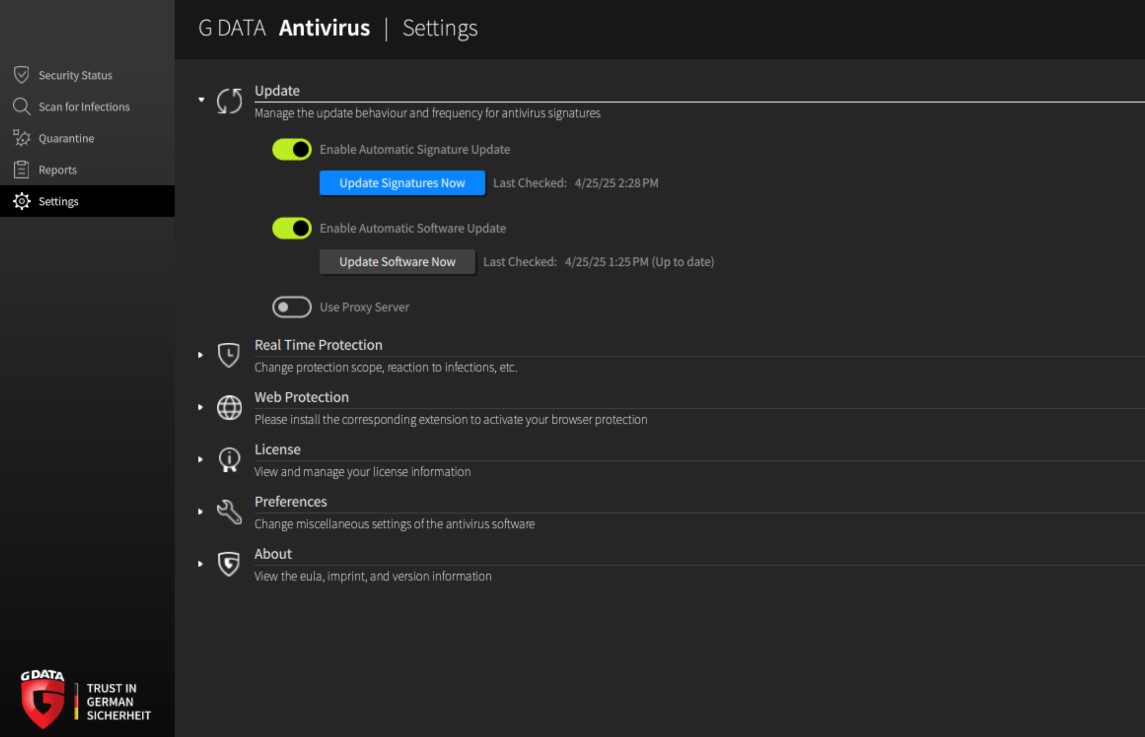1145x737 pixels.
Task: Click the Preferences wrench icon
Action: click(x=229, y=512)
